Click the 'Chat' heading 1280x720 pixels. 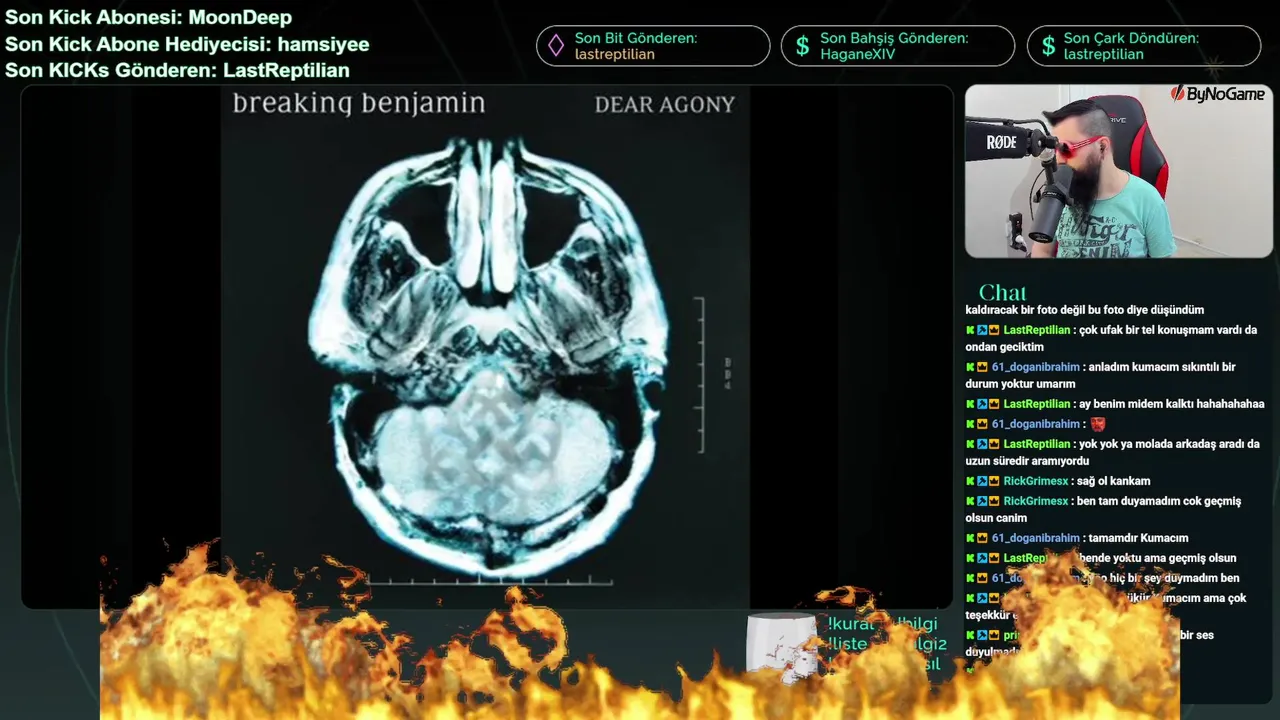(x=1002, y=292)
